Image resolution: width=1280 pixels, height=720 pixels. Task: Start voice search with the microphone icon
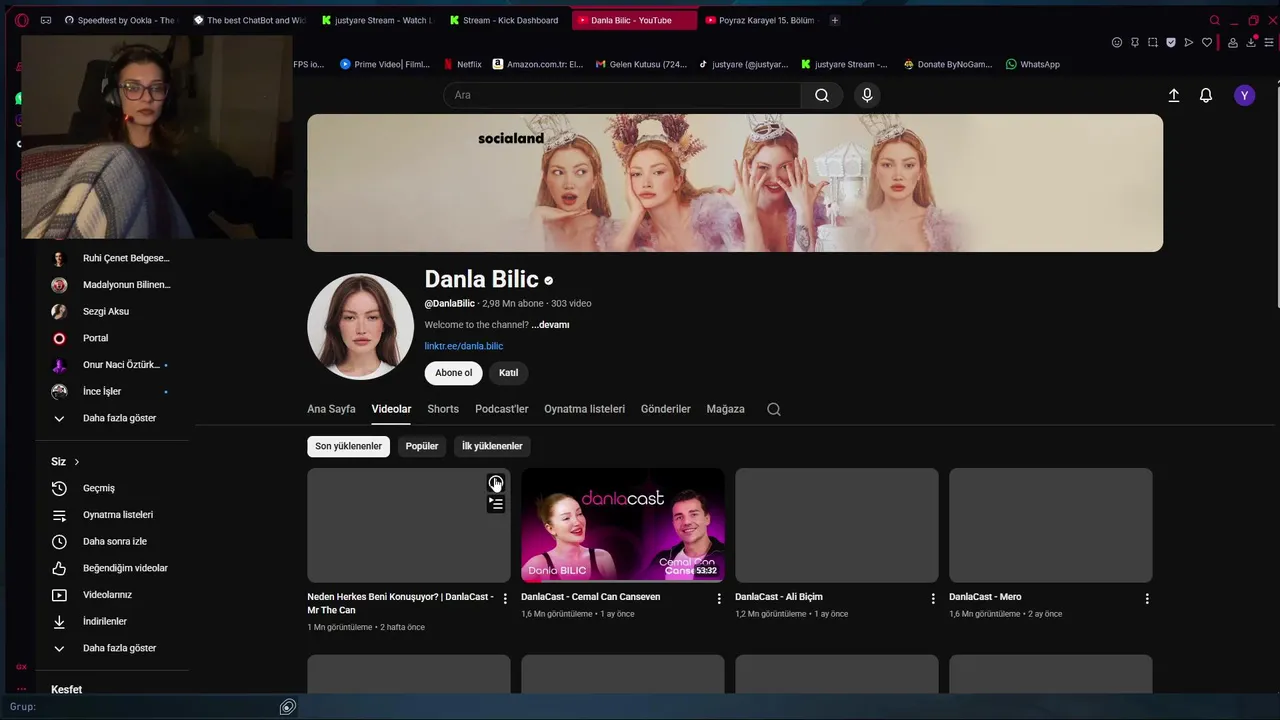pyautogui.click(x=867, y=95)
